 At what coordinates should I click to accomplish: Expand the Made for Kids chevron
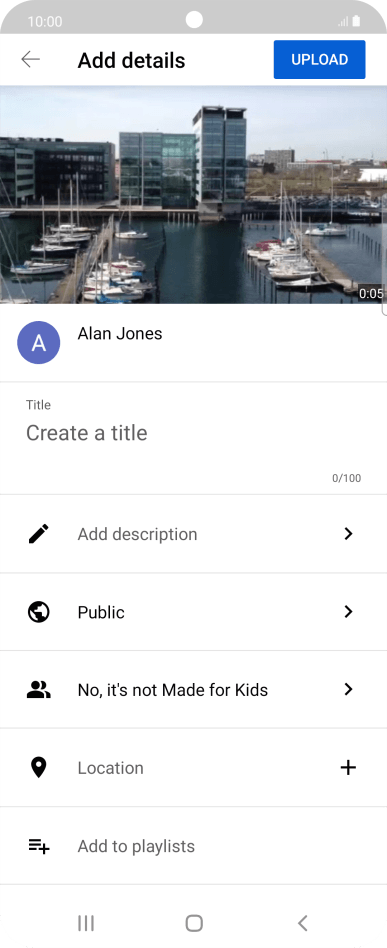[348, 690]
